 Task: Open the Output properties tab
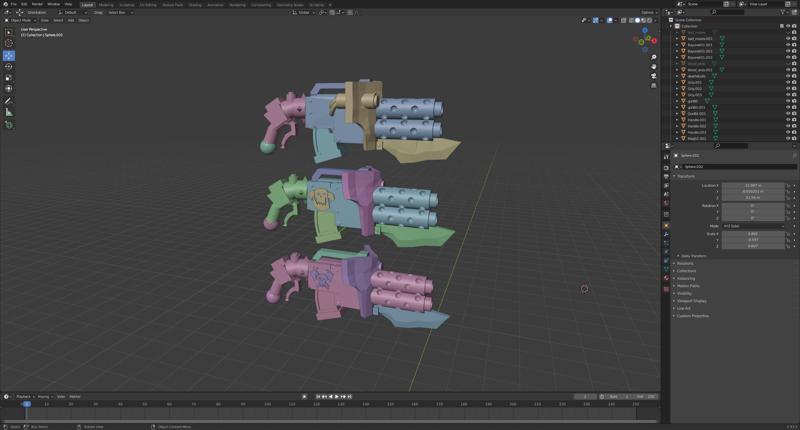[666, 176]
